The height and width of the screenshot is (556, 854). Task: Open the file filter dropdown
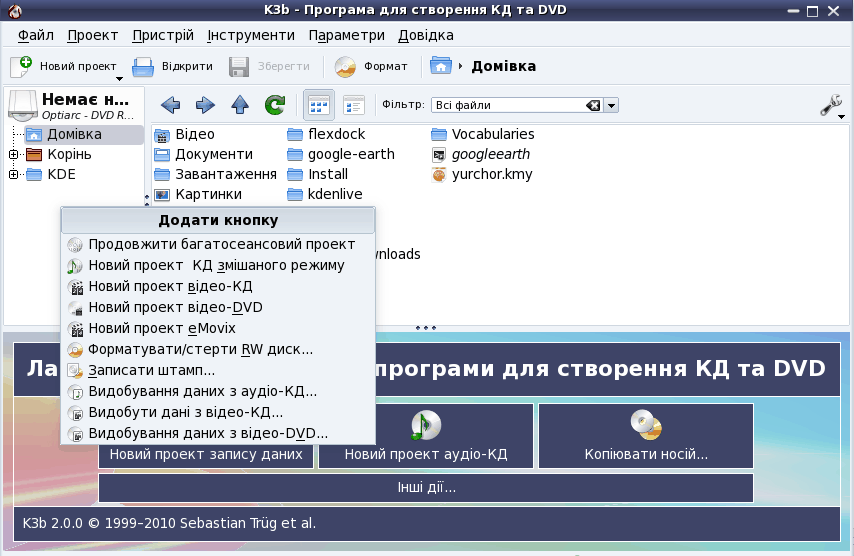point(611,105)
